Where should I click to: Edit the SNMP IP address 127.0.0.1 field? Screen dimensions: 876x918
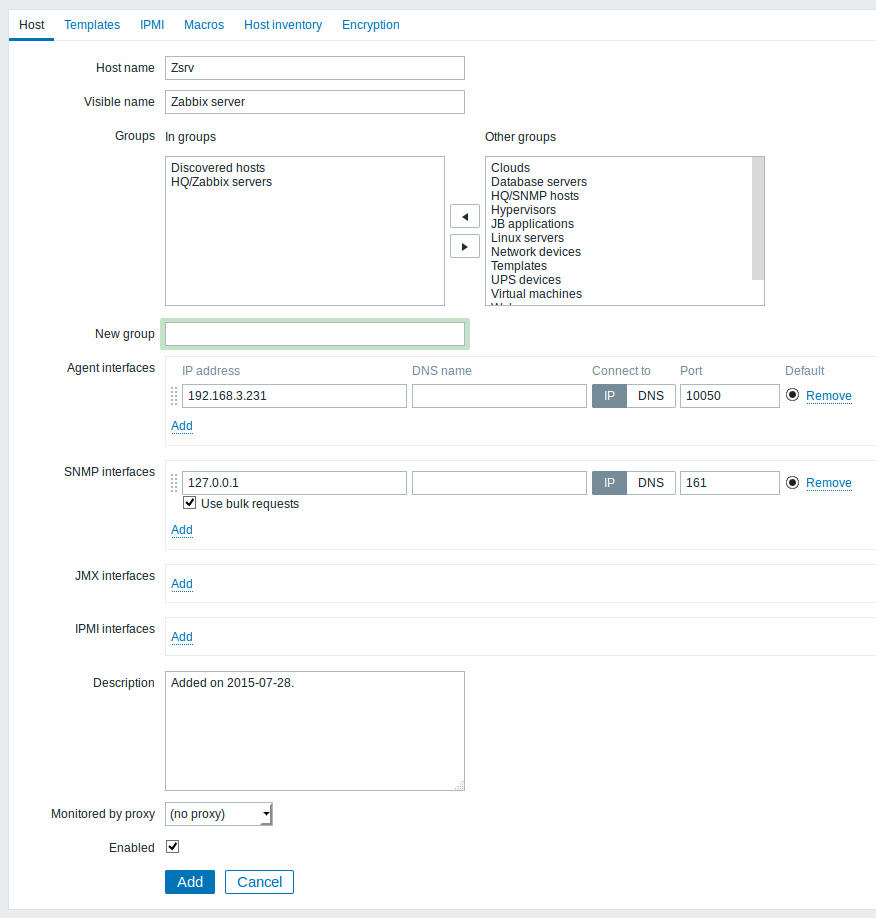pos(295,483)
